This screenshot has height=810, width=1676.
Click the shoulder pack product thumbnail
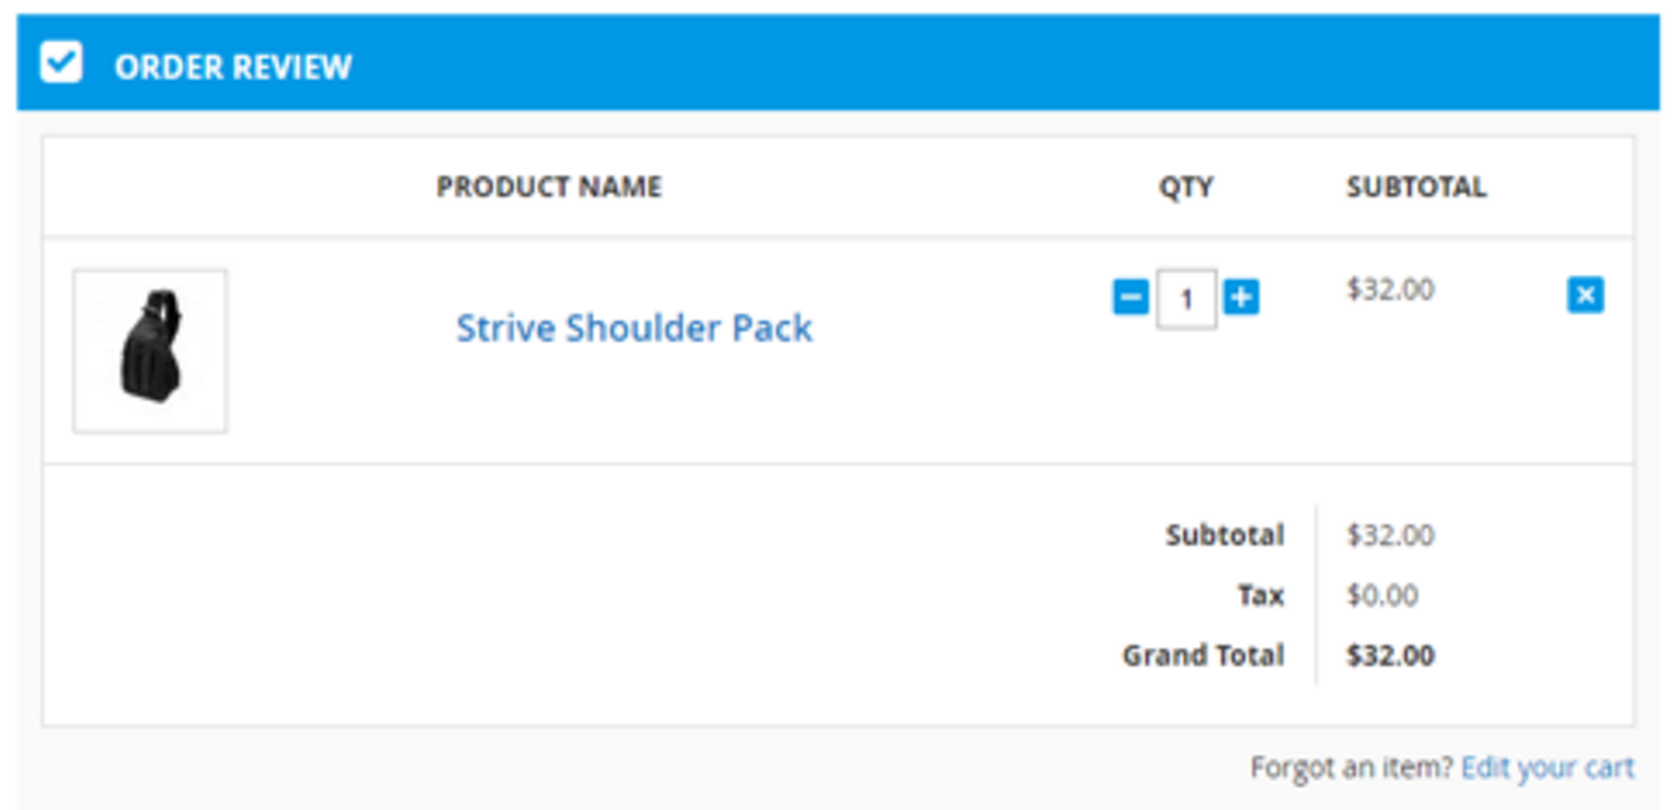(x=150, y=351)
